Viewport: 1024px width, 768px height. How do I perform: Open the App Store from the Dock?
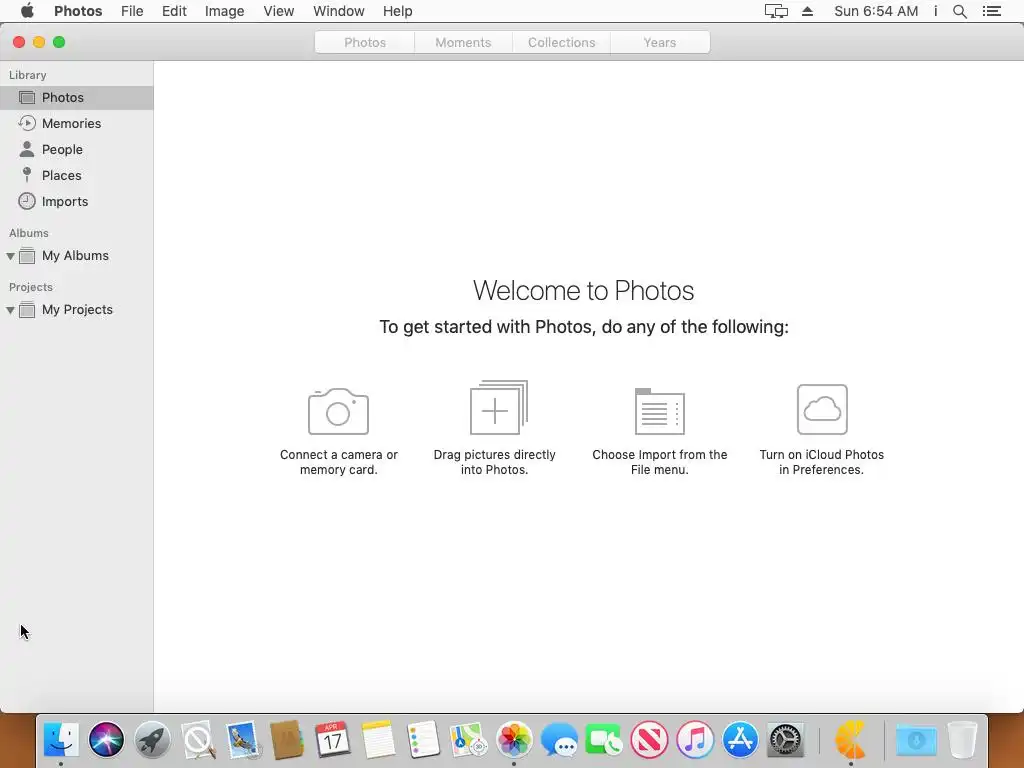click(x=740, y=740)
